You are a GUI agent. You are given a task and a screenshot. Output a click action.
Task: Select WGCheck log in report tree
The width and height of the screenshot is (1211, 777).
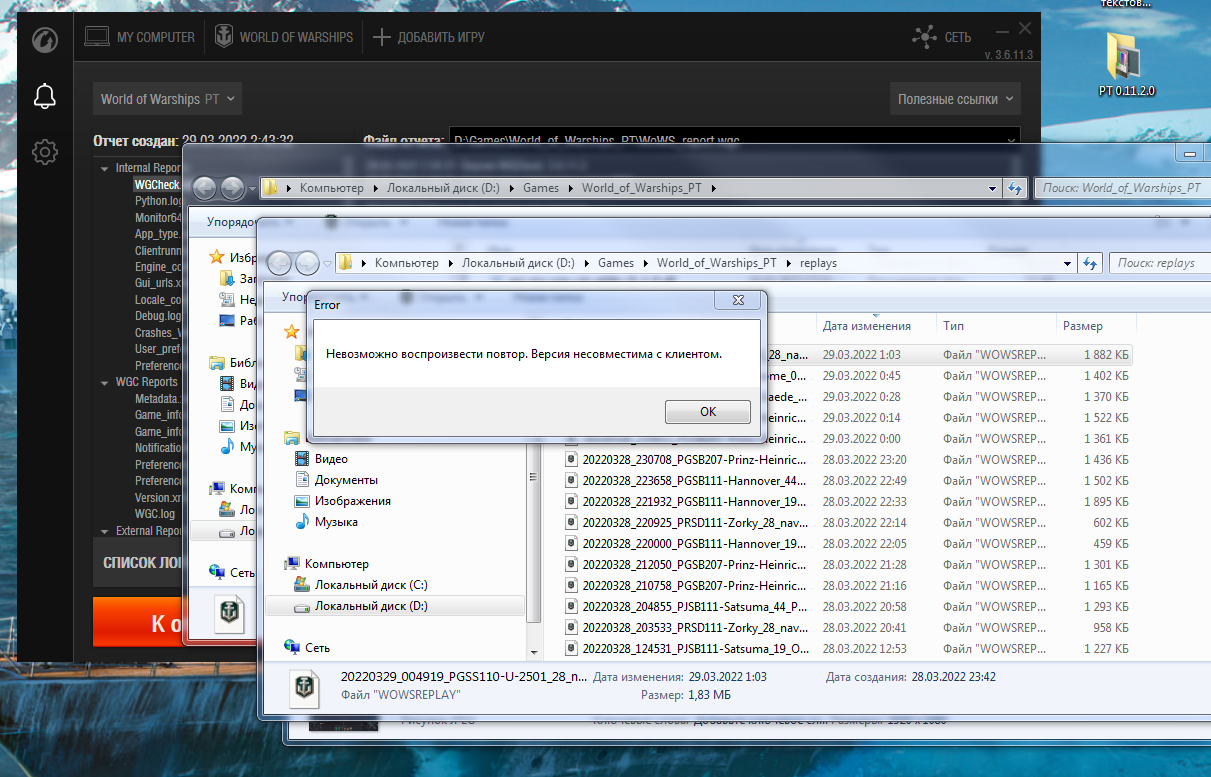[157, 185]
